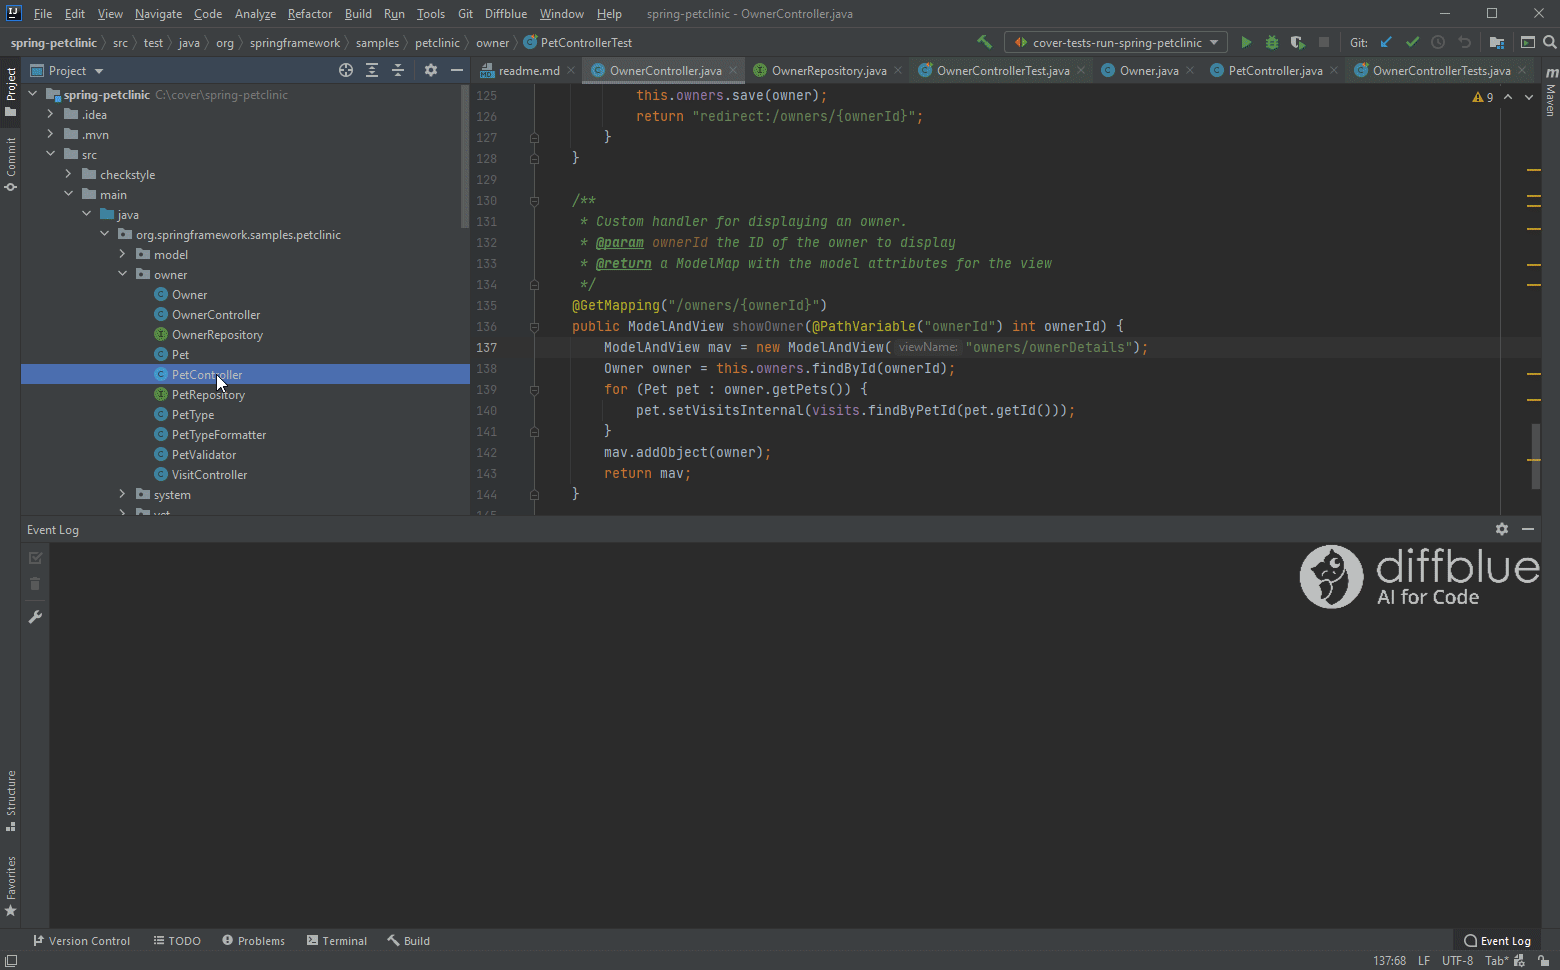1560x970 pixels.
Task: Toggle the Project tool window side tab
Action: 11,91
